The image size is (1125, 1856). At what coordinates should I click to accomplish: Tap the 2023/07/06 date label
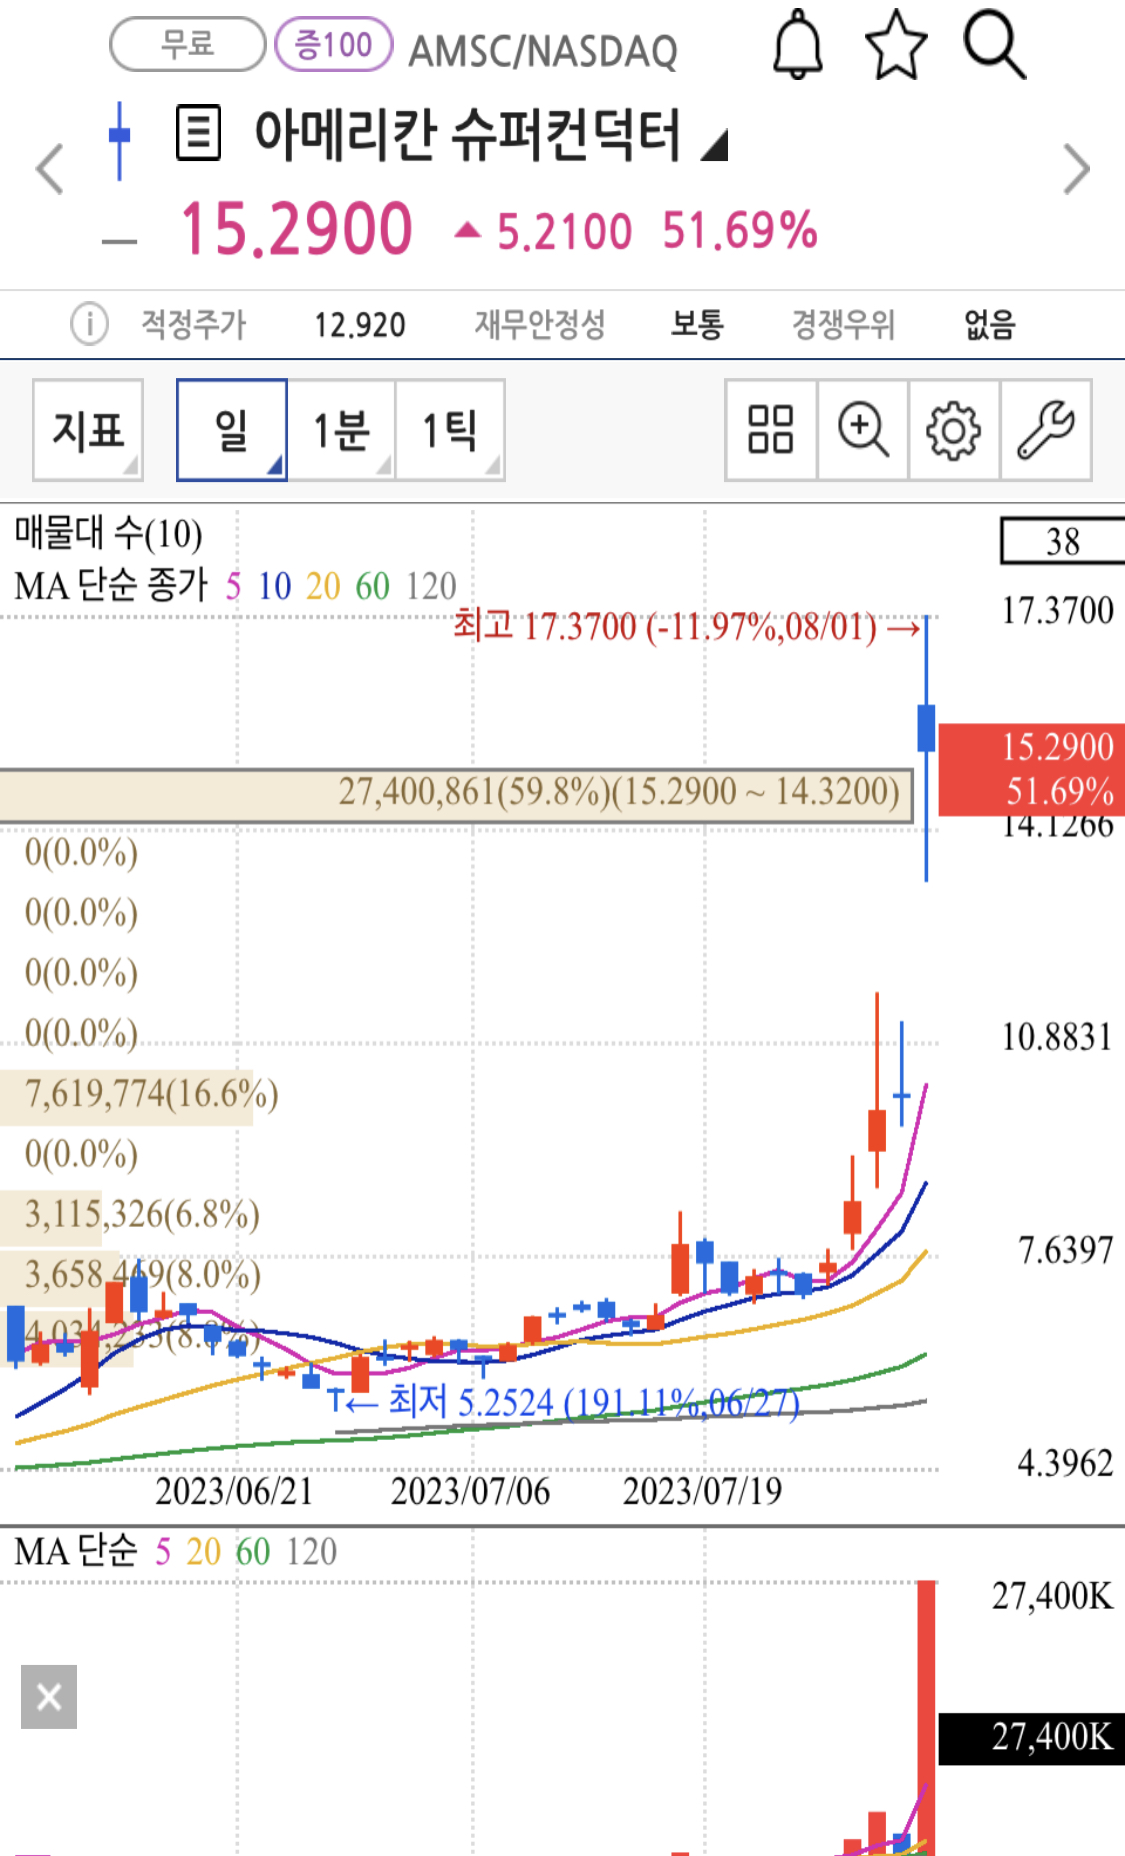click(470, 1491)
